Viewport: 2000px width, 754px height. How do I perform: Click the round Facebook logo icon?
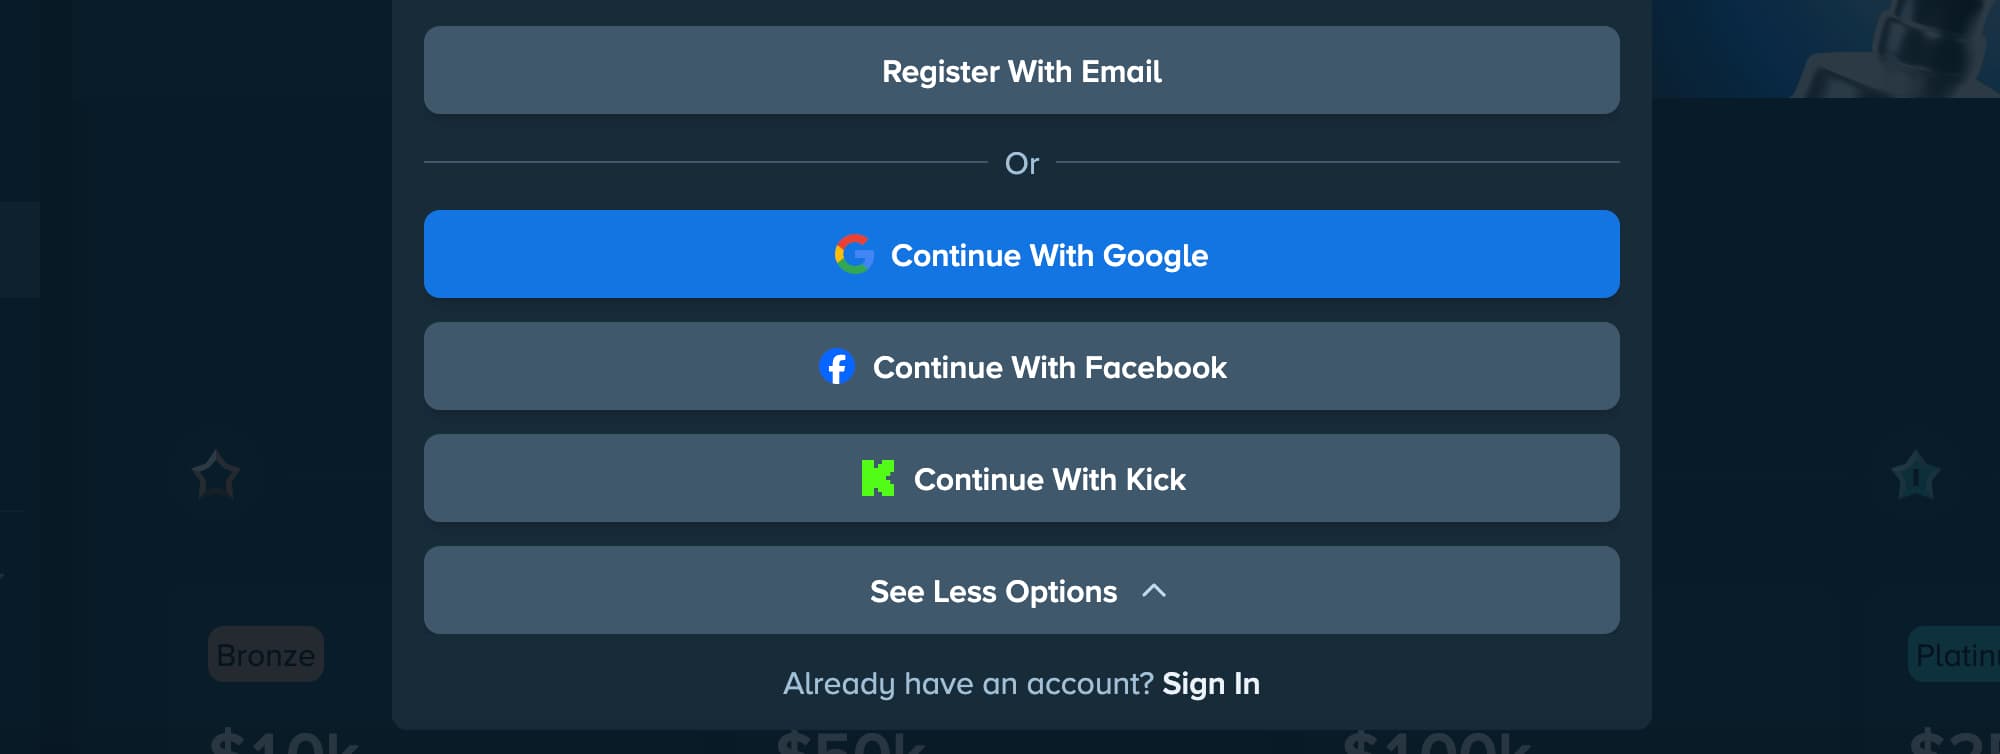[x=836, y=367]
